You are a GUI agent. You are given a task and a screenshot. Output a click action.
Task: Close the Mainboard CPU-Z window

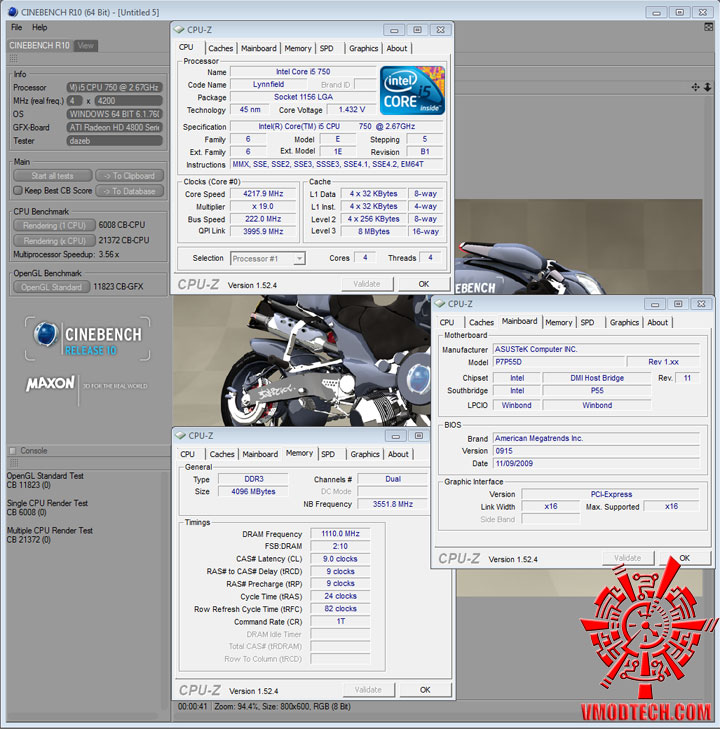tap(701, 304)
